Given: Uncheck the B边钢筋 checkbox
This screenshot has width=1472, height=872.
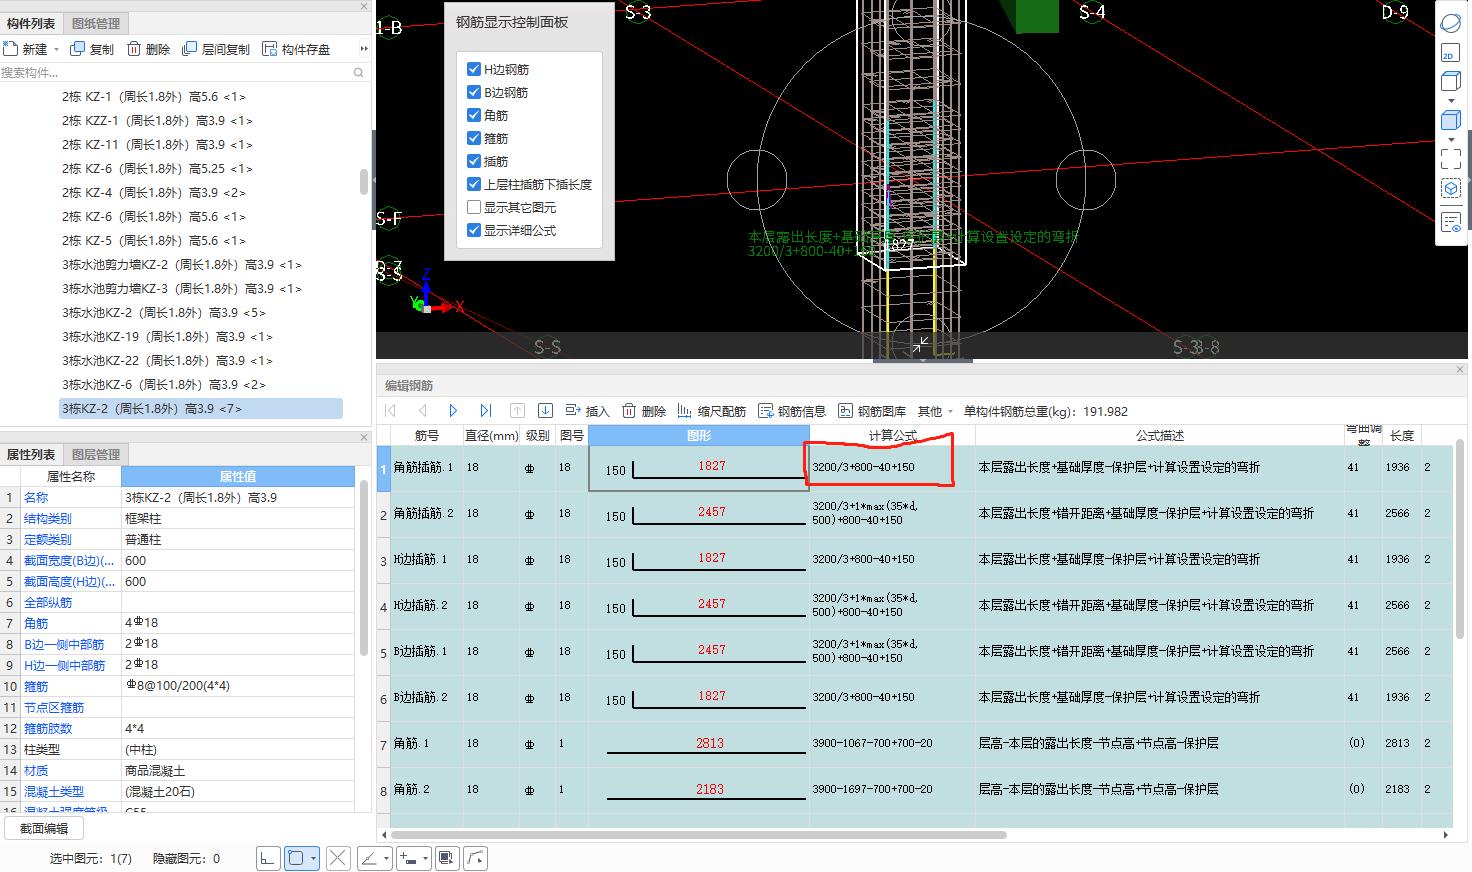Looking at the screenshot, I should (474, 92).
